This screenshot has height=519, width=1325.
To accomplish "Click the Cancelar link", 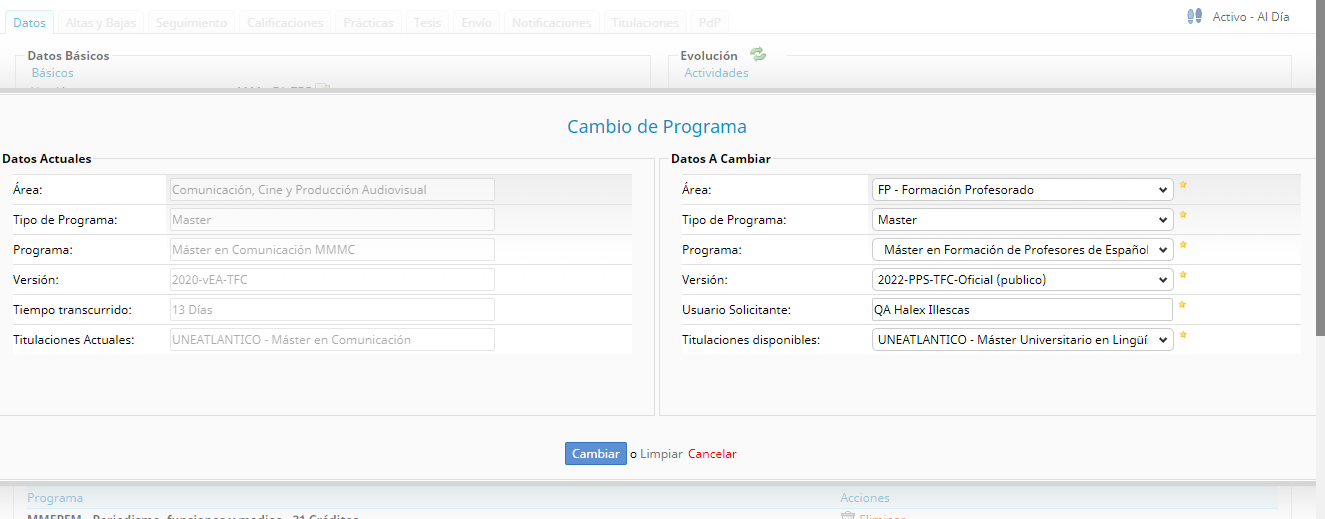I will [712, 454].
